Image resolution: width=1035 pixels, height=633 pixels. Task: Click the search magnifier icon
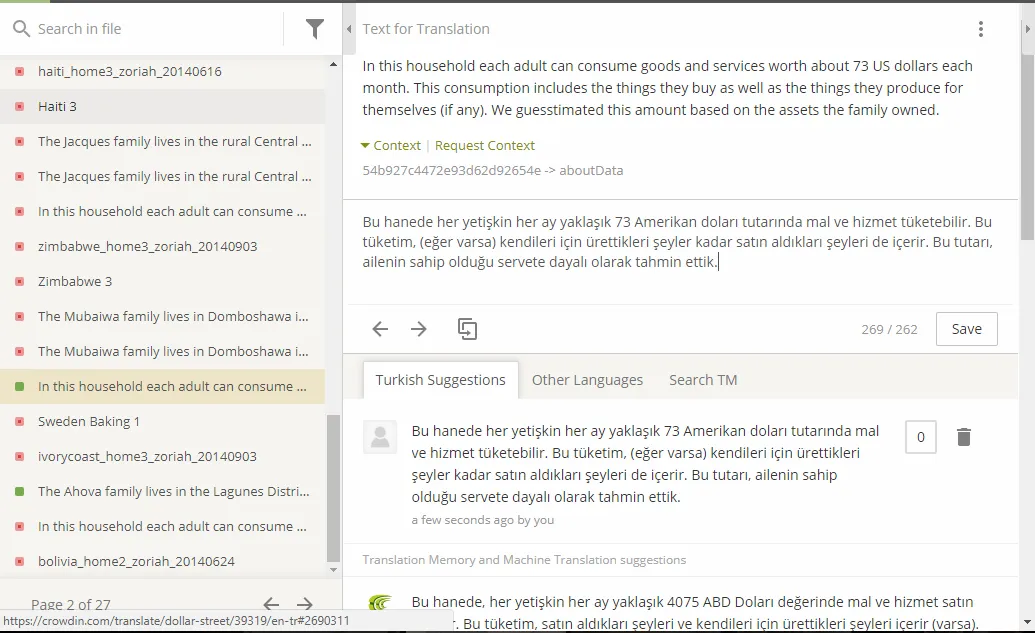21,28
